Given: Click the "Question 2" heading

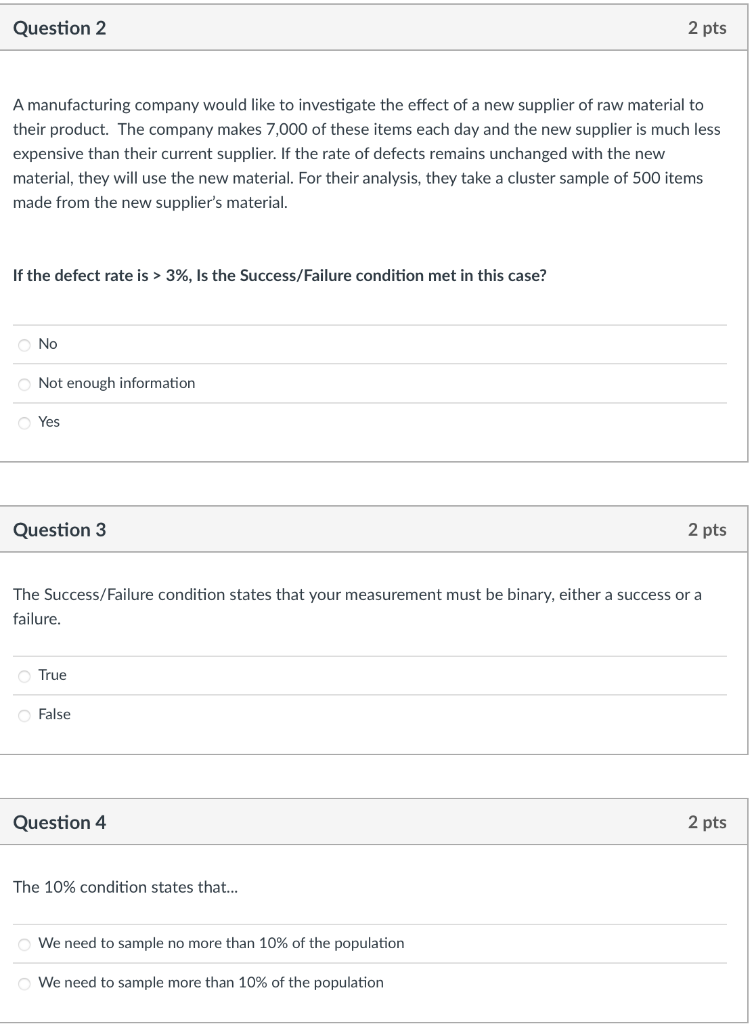Looking at the screenshot, I should click(x=59, y=29).
